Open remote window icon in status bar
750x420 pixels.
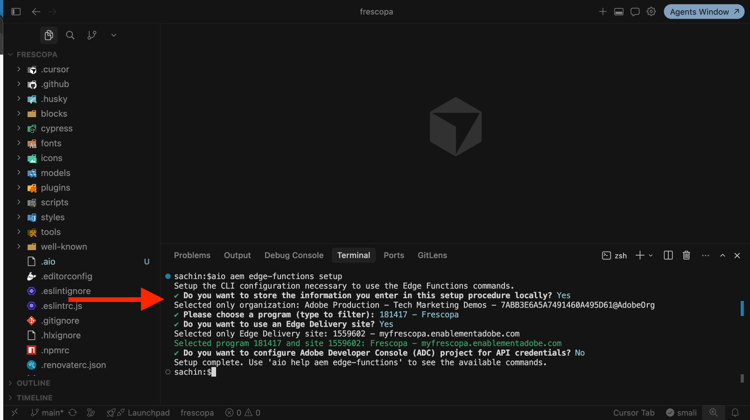(15, 413)
